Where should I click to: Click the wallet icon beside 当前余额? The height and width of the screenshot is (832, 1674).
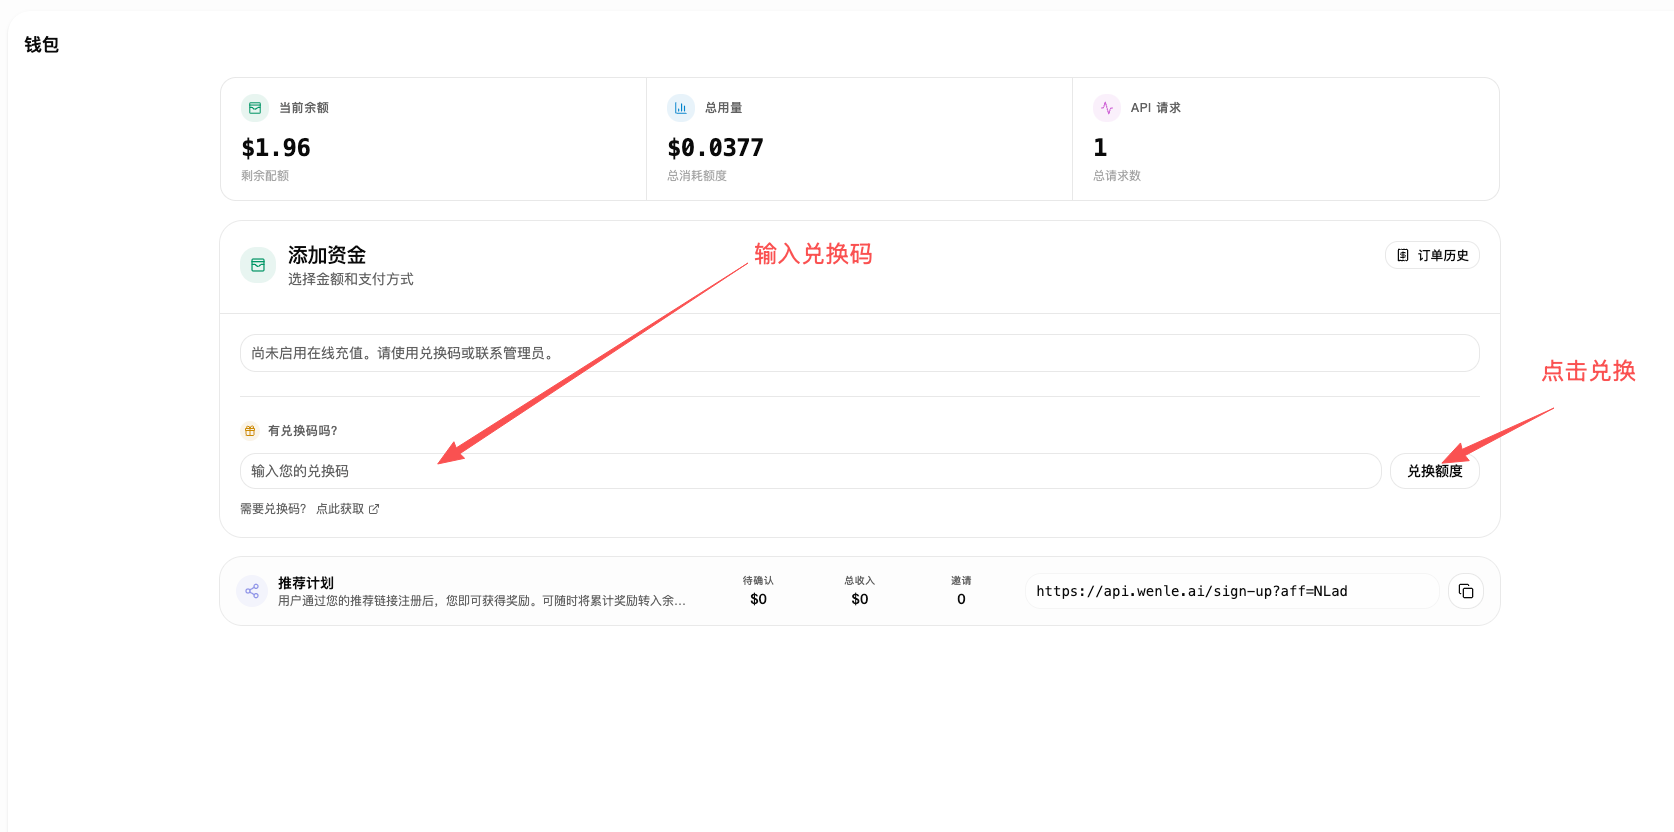point(255,108)
